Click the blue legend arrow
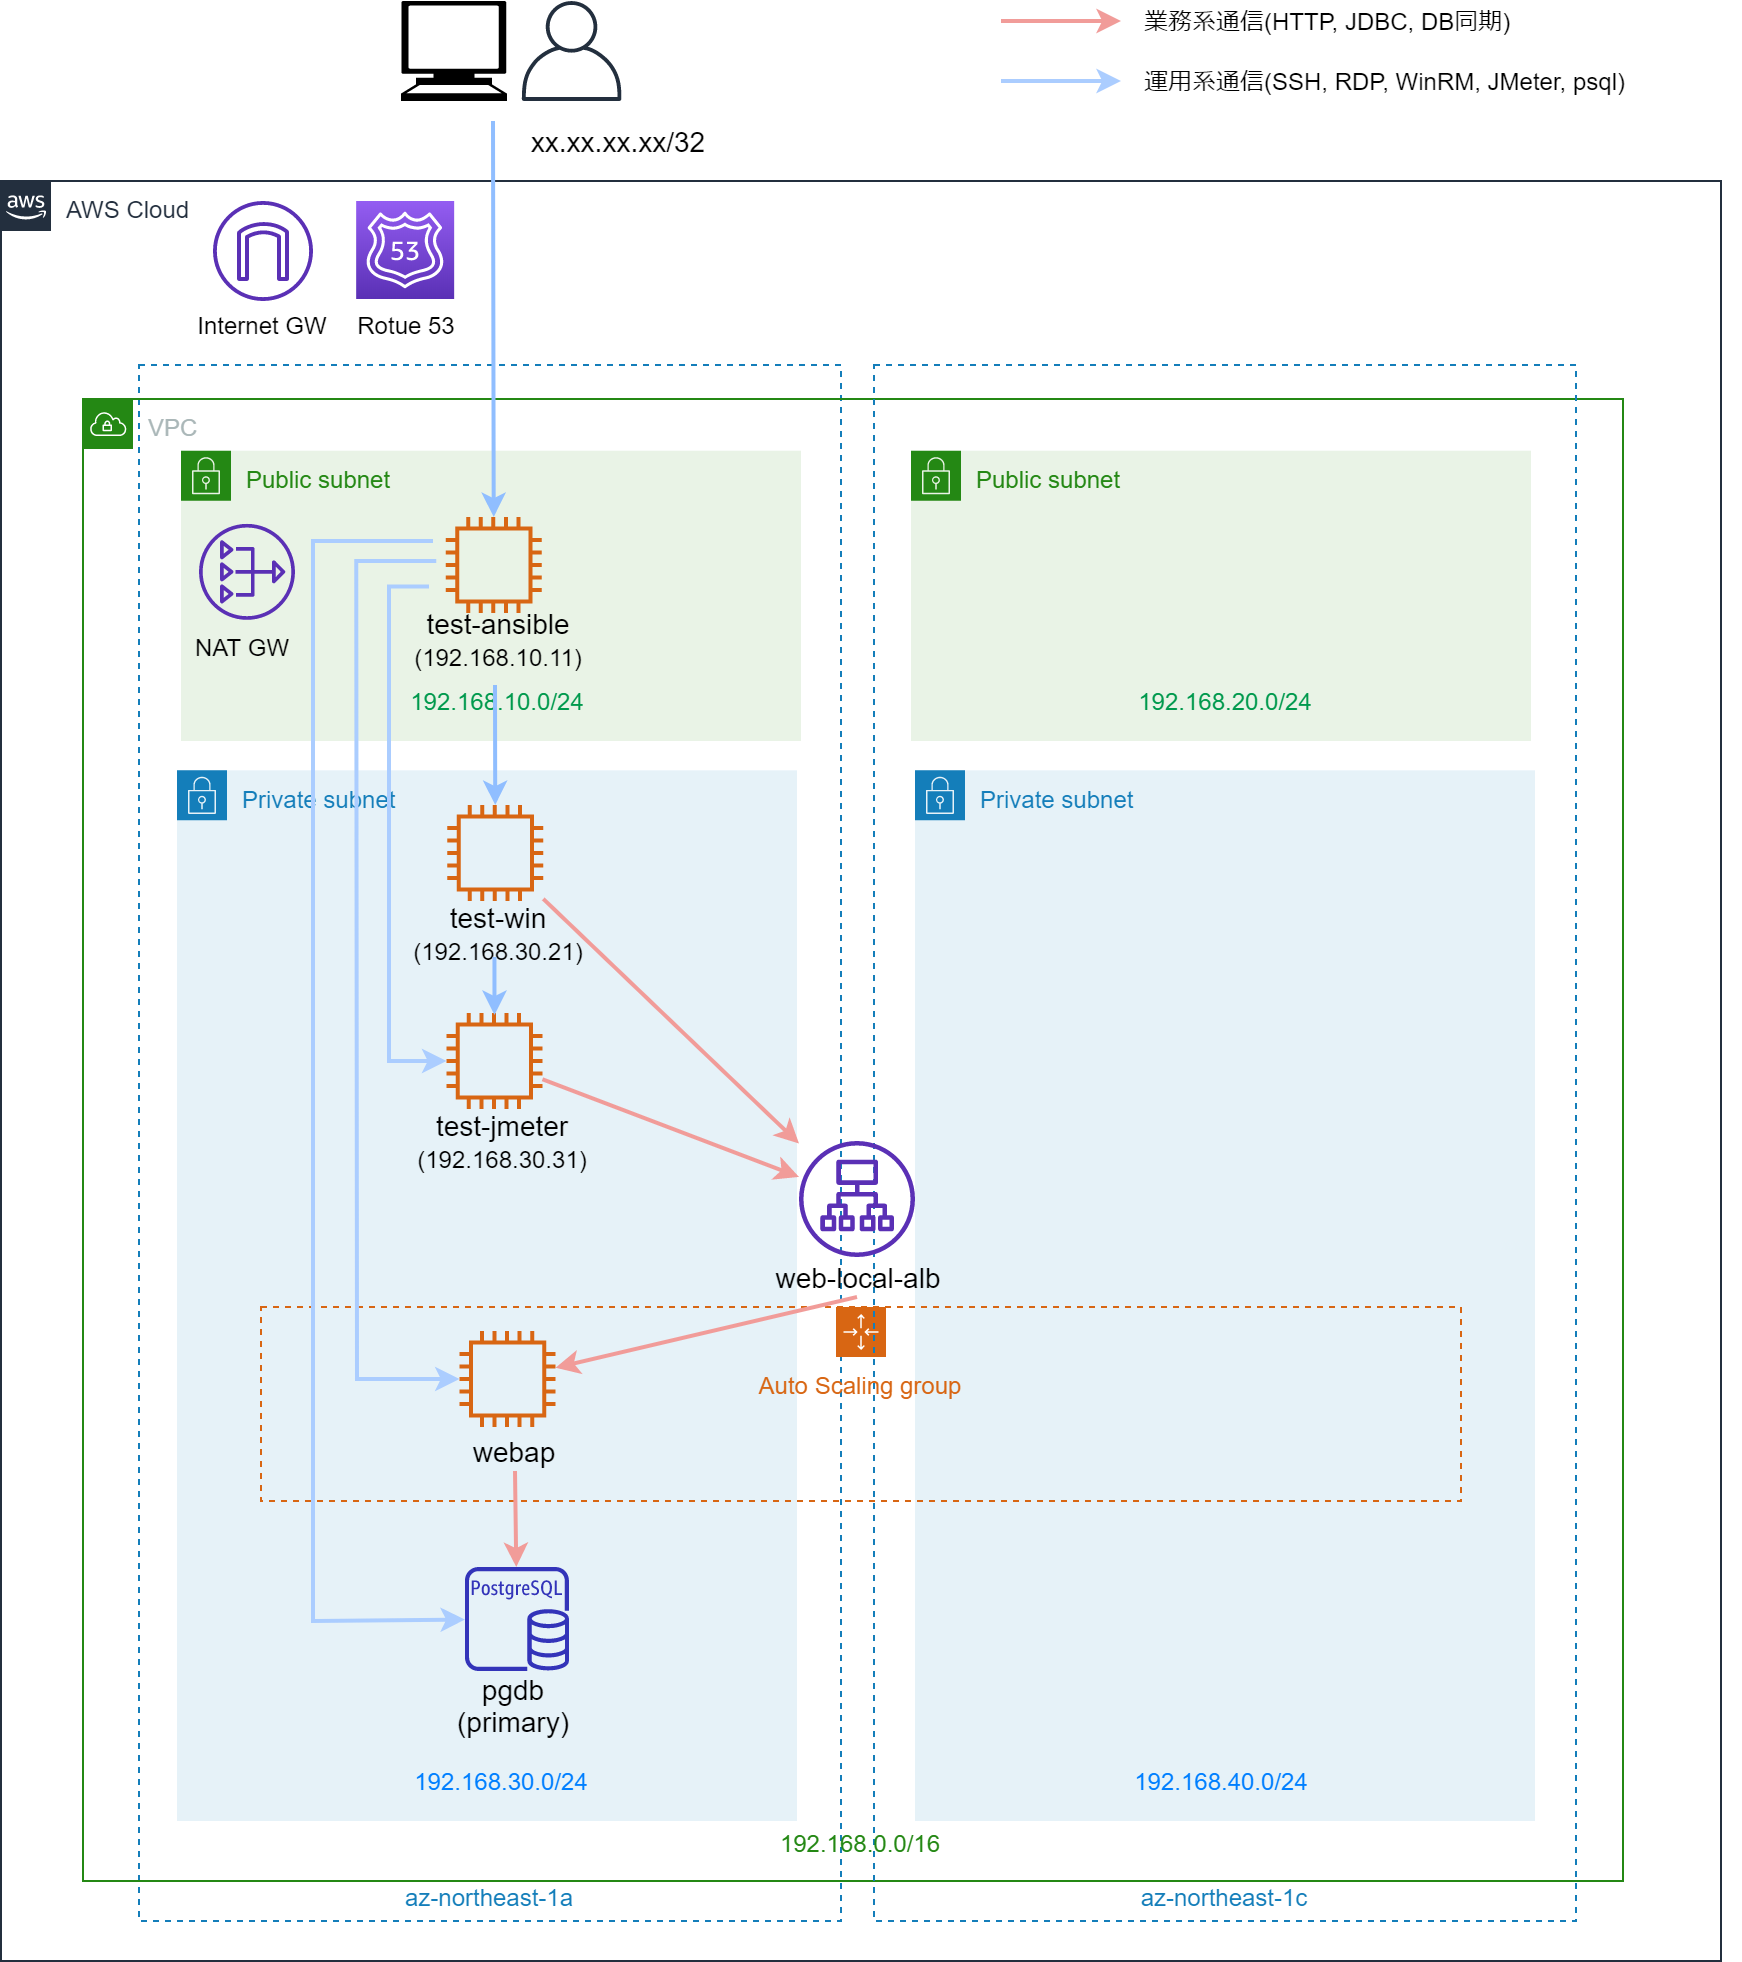Image resolution: width=1742 pixels, height=1962 pixels. coord(1060,80)
